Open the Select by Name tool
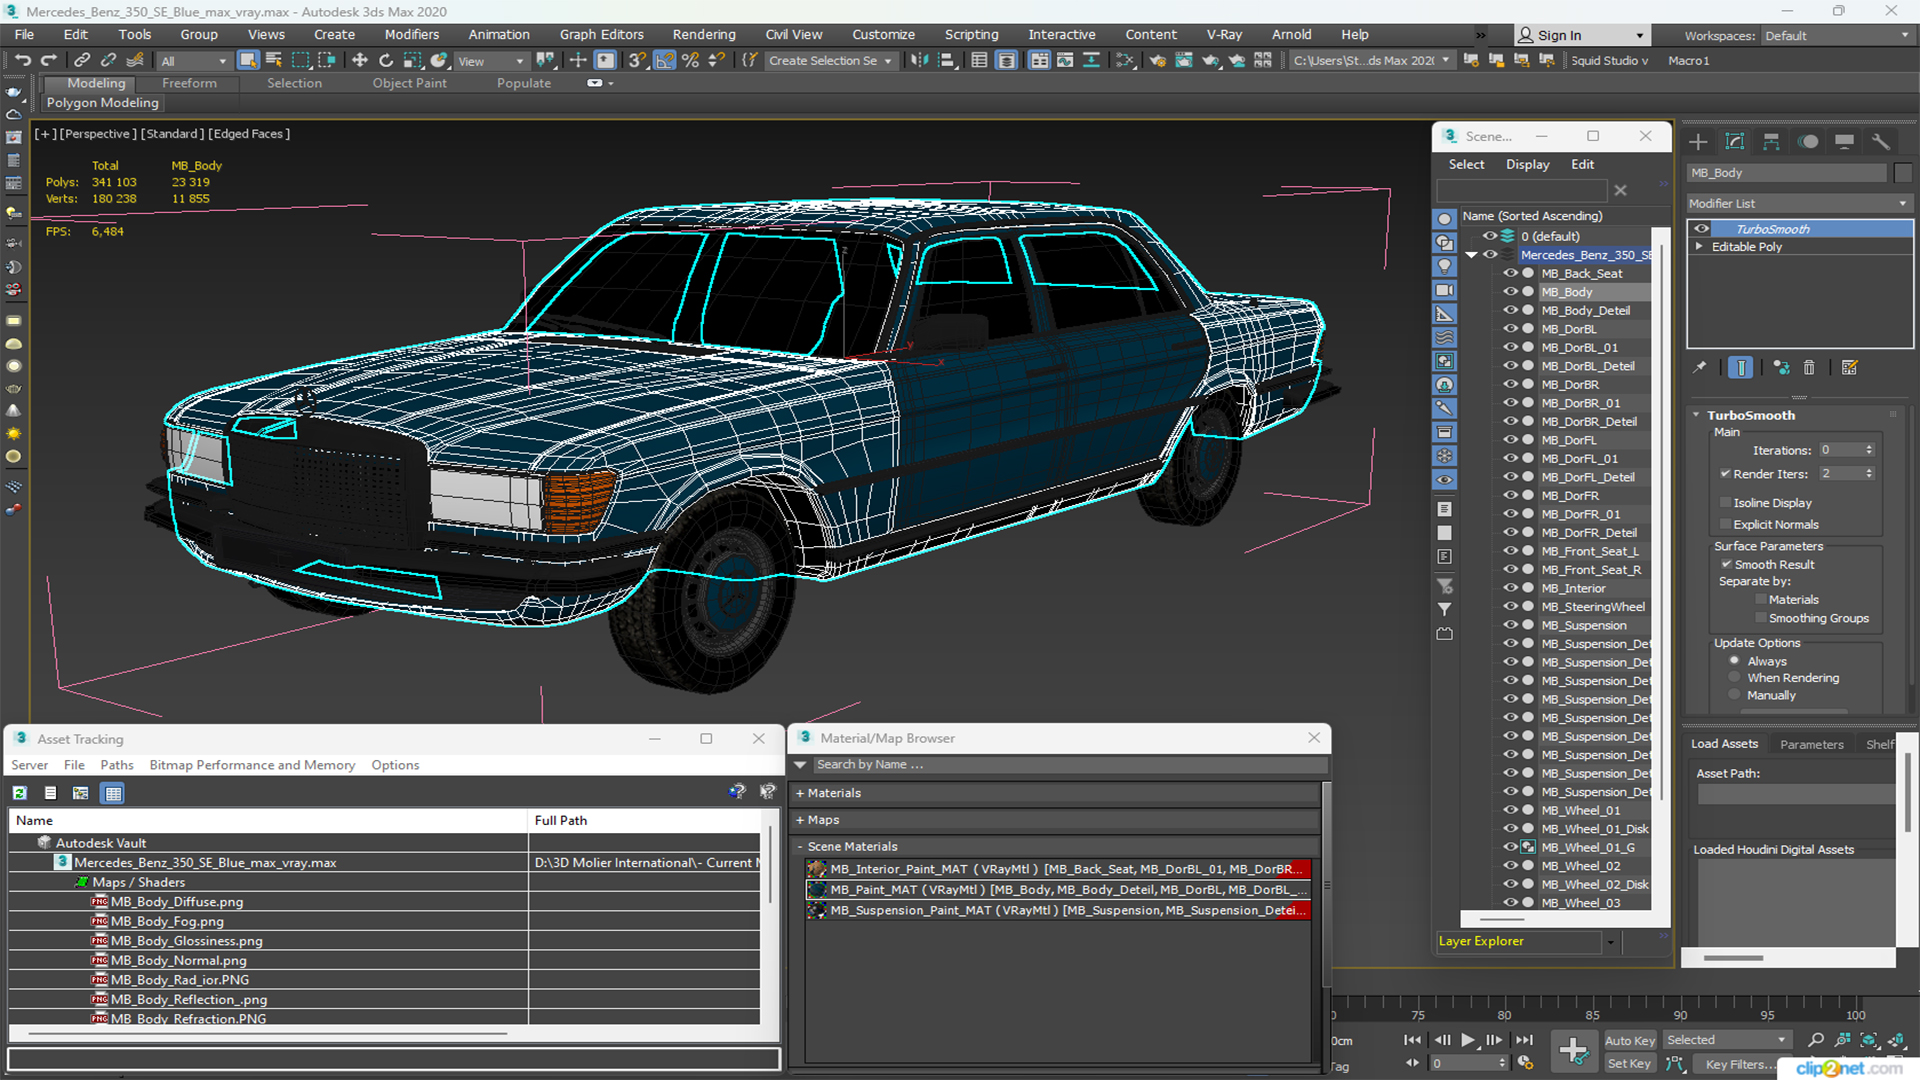The height and width of the screenshot is (1080, 1920). point(274,61)
